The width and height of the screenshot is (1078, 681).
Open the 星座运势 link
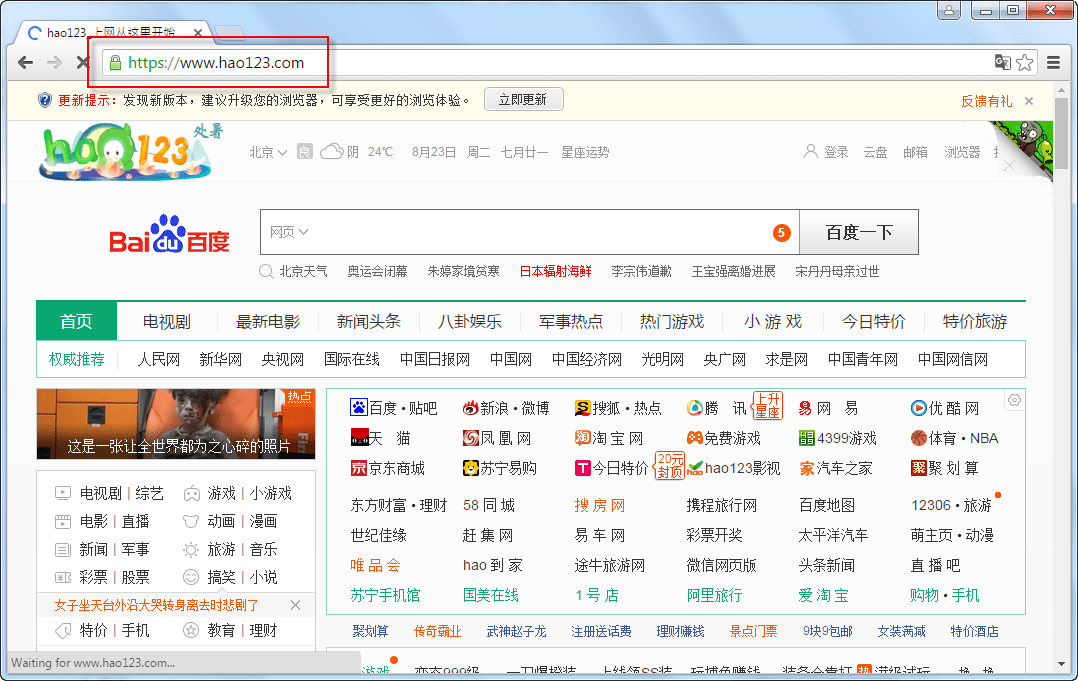click(585, 152)
